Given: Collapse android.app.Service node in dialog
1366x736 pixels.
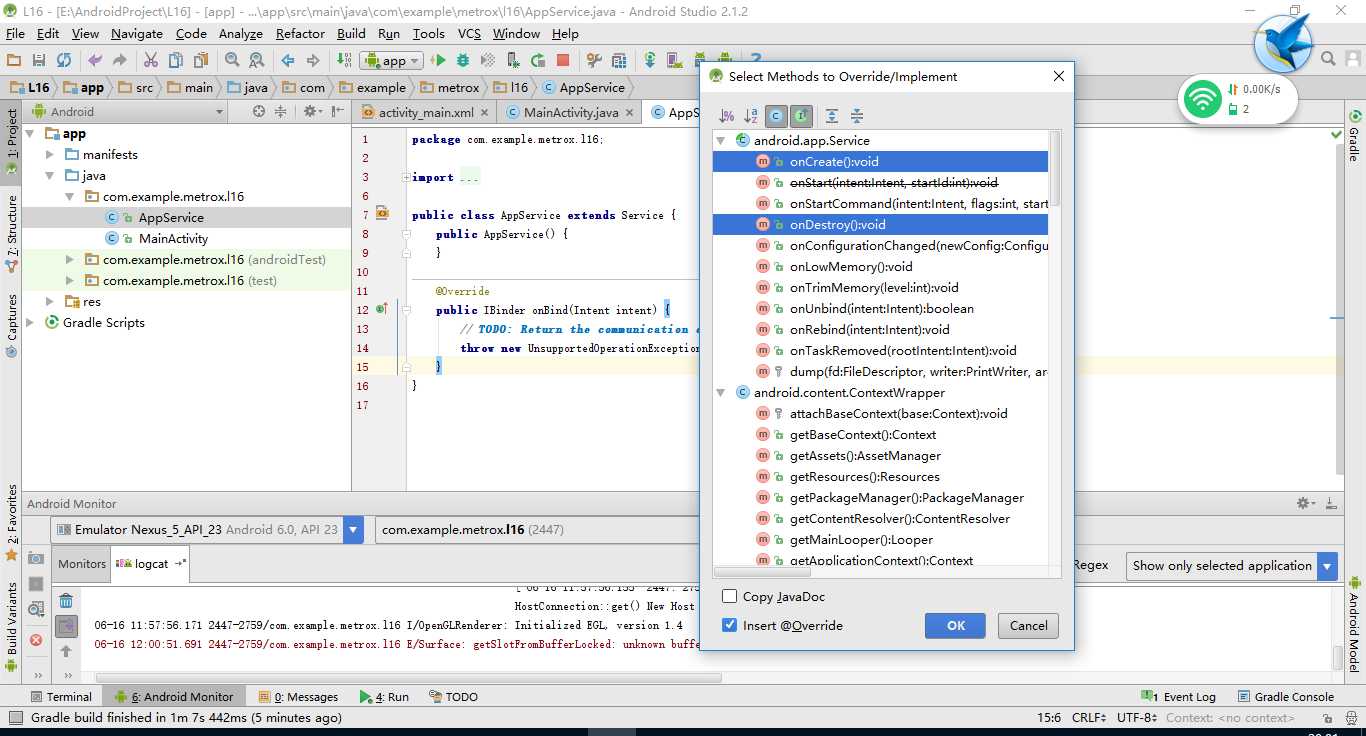Looking at the screenshot, I should tap(721, 141).
